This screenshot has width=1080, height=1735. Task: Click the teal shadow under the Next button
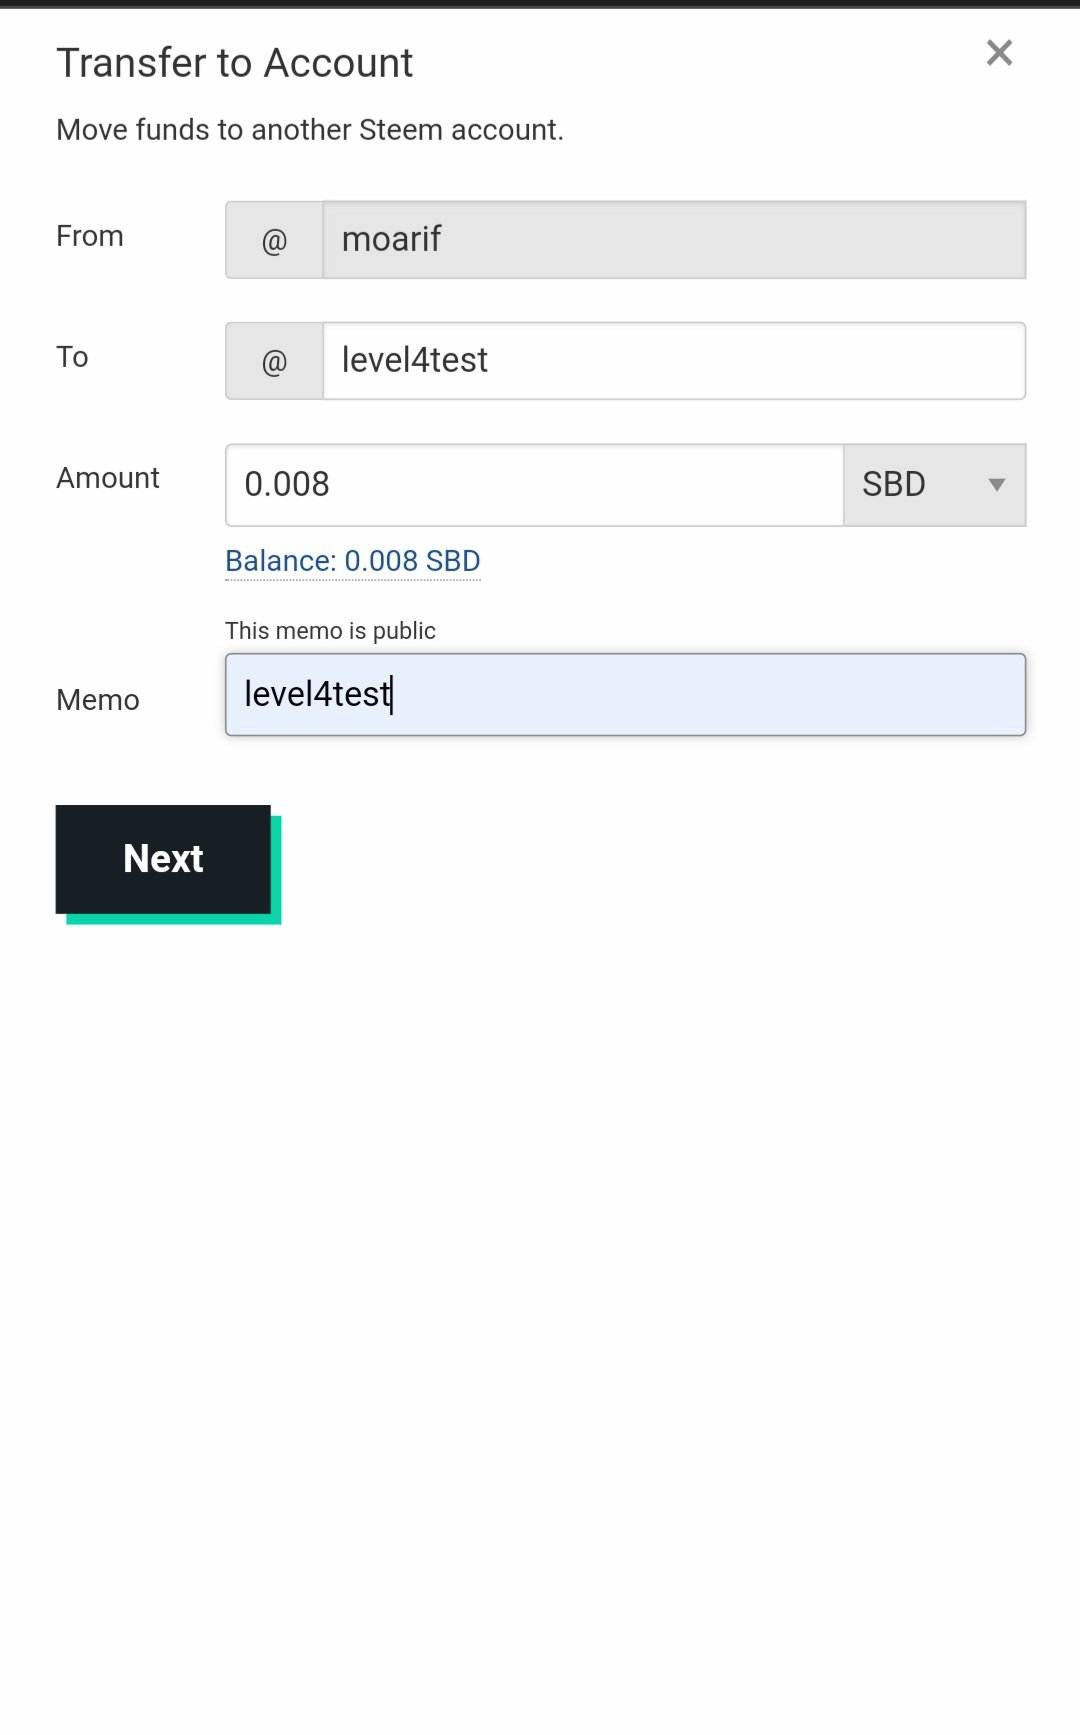coord(174,919)
